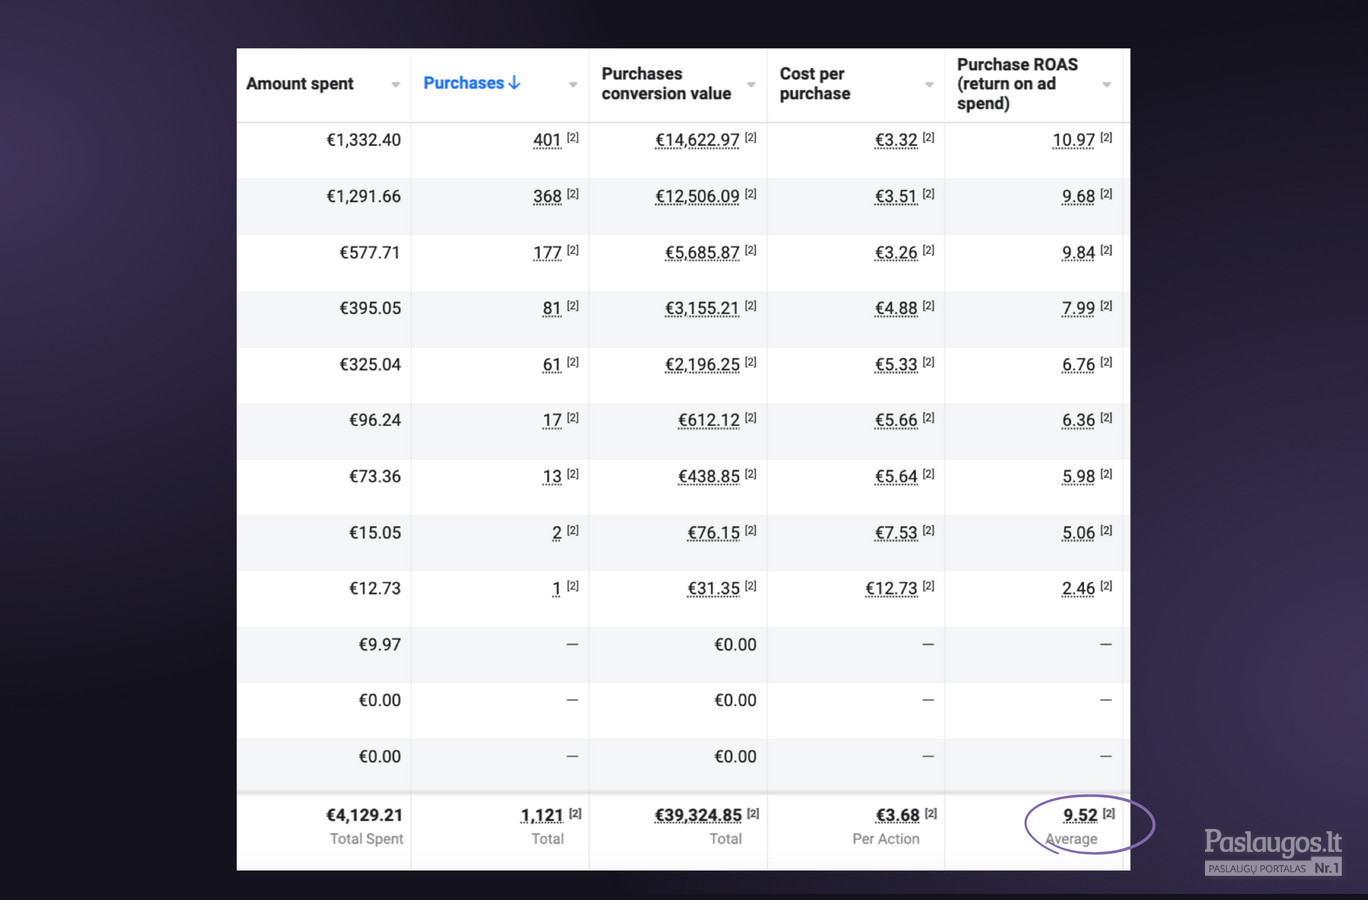This screenshot has height=900, width=1368.
Task: Click the Paslaugos.lt logo watermark
Action: pyautogui.click(x=1272, y=852)
